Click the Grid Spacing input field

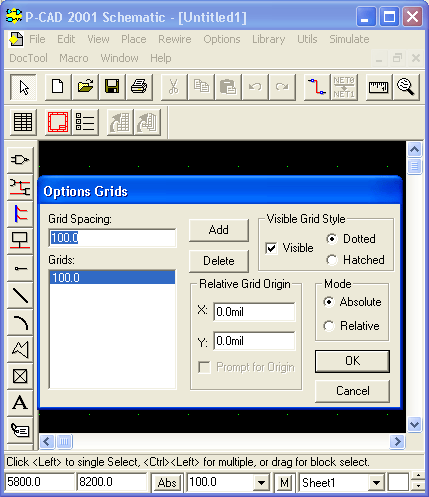click(x=112, y=238)
